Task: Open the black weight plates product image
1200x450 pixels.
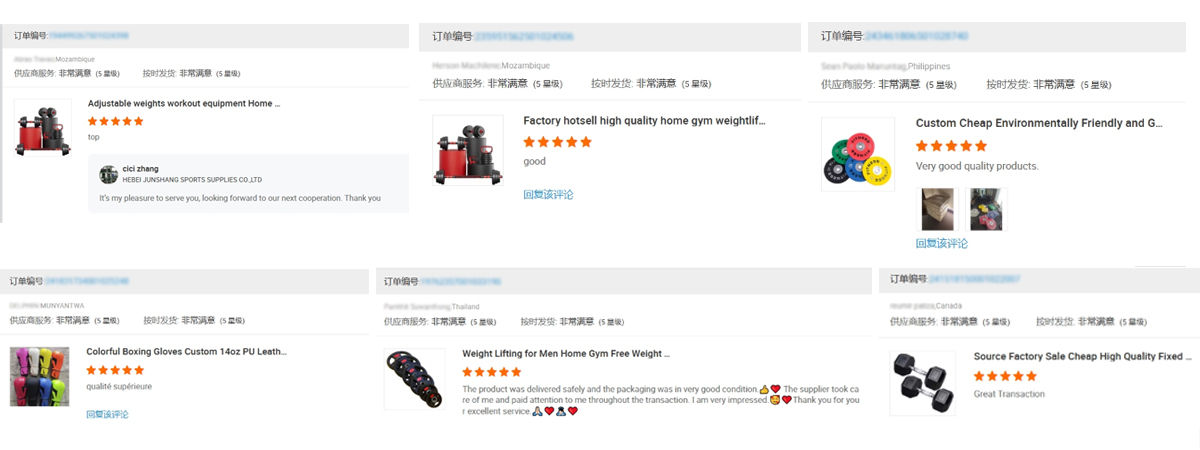Action: 414,379
